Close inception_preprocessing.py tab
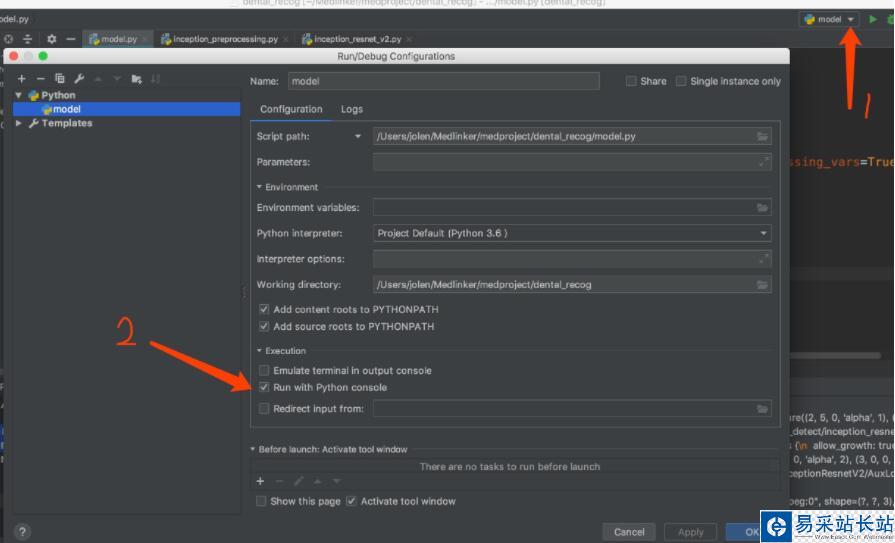 point(285,39)
